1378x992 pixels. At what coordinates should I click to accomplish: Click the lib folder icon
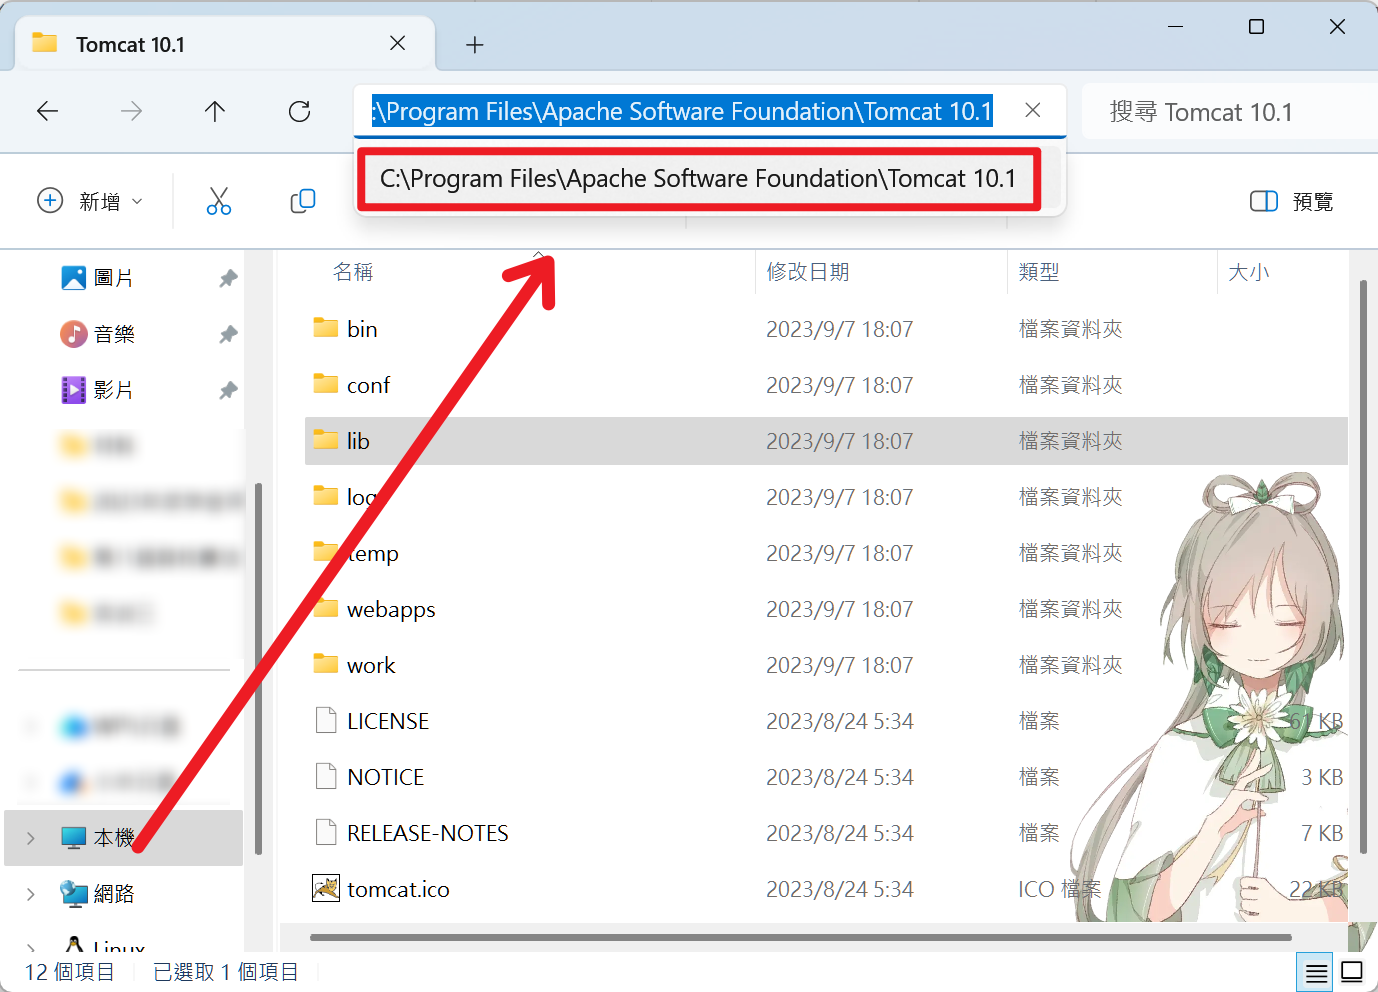[326, 440]
